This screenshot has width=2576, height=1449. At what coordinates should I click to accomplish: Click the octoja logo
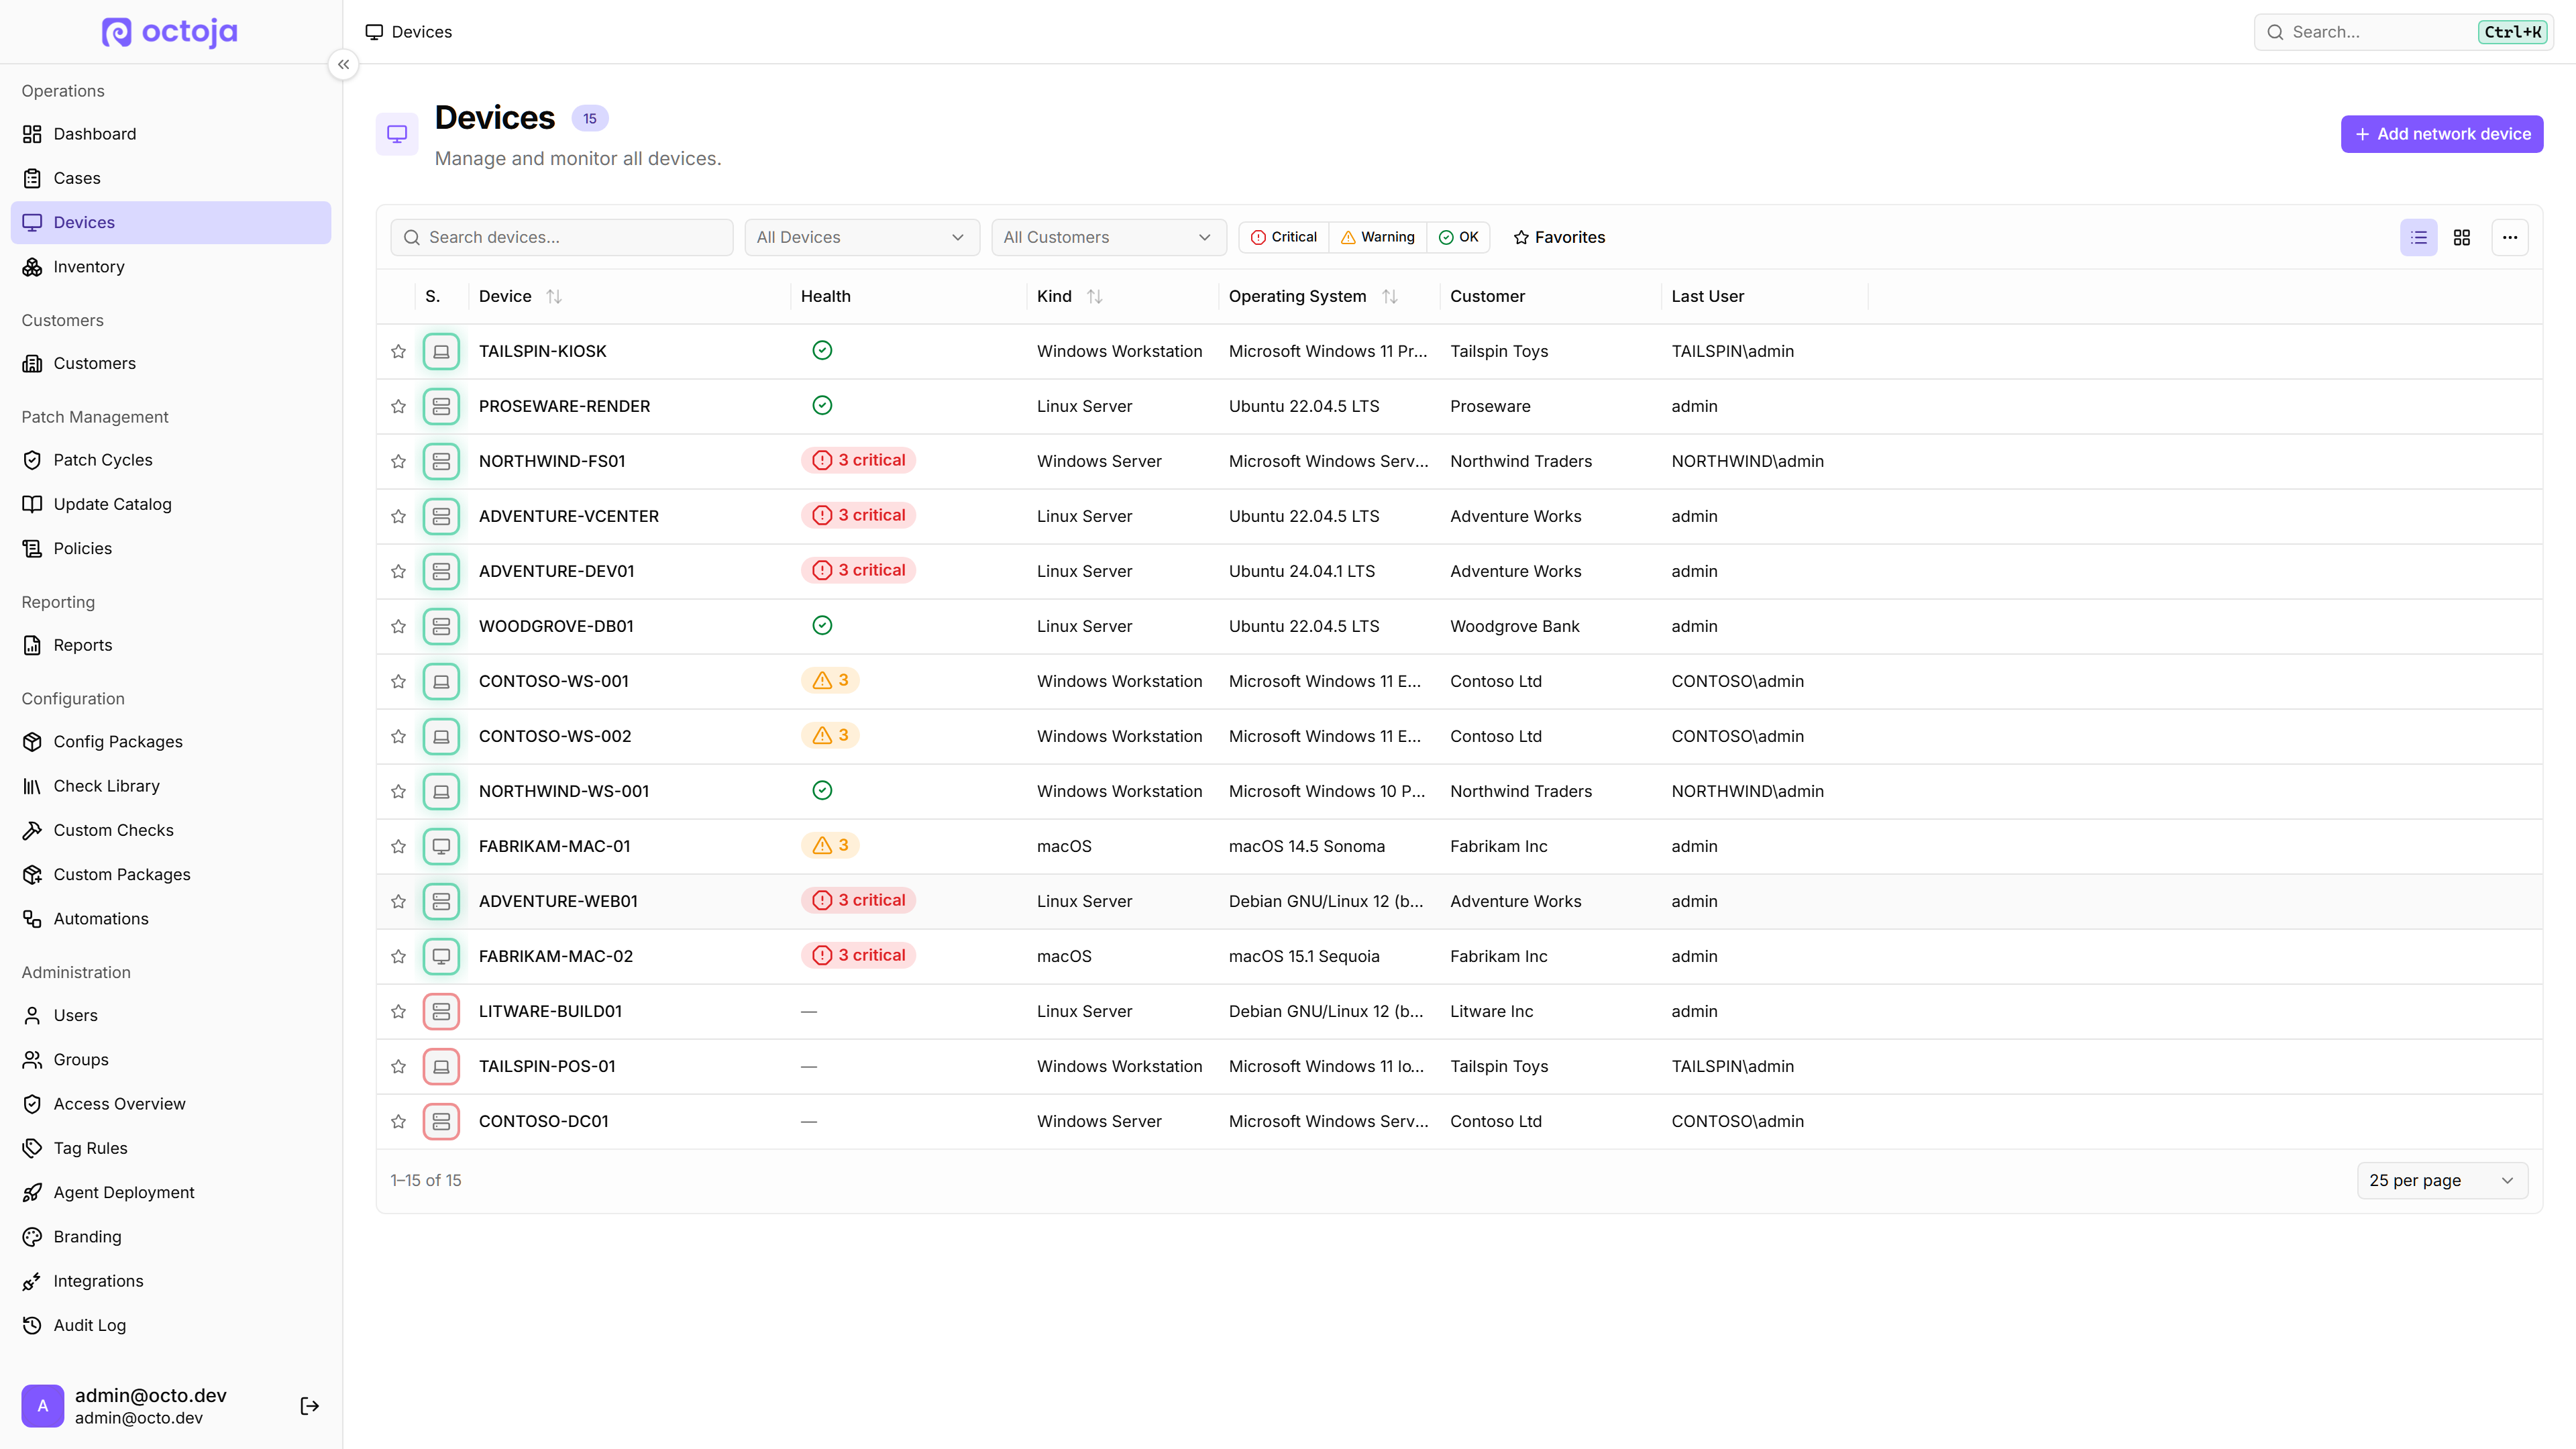pos(170,32)
